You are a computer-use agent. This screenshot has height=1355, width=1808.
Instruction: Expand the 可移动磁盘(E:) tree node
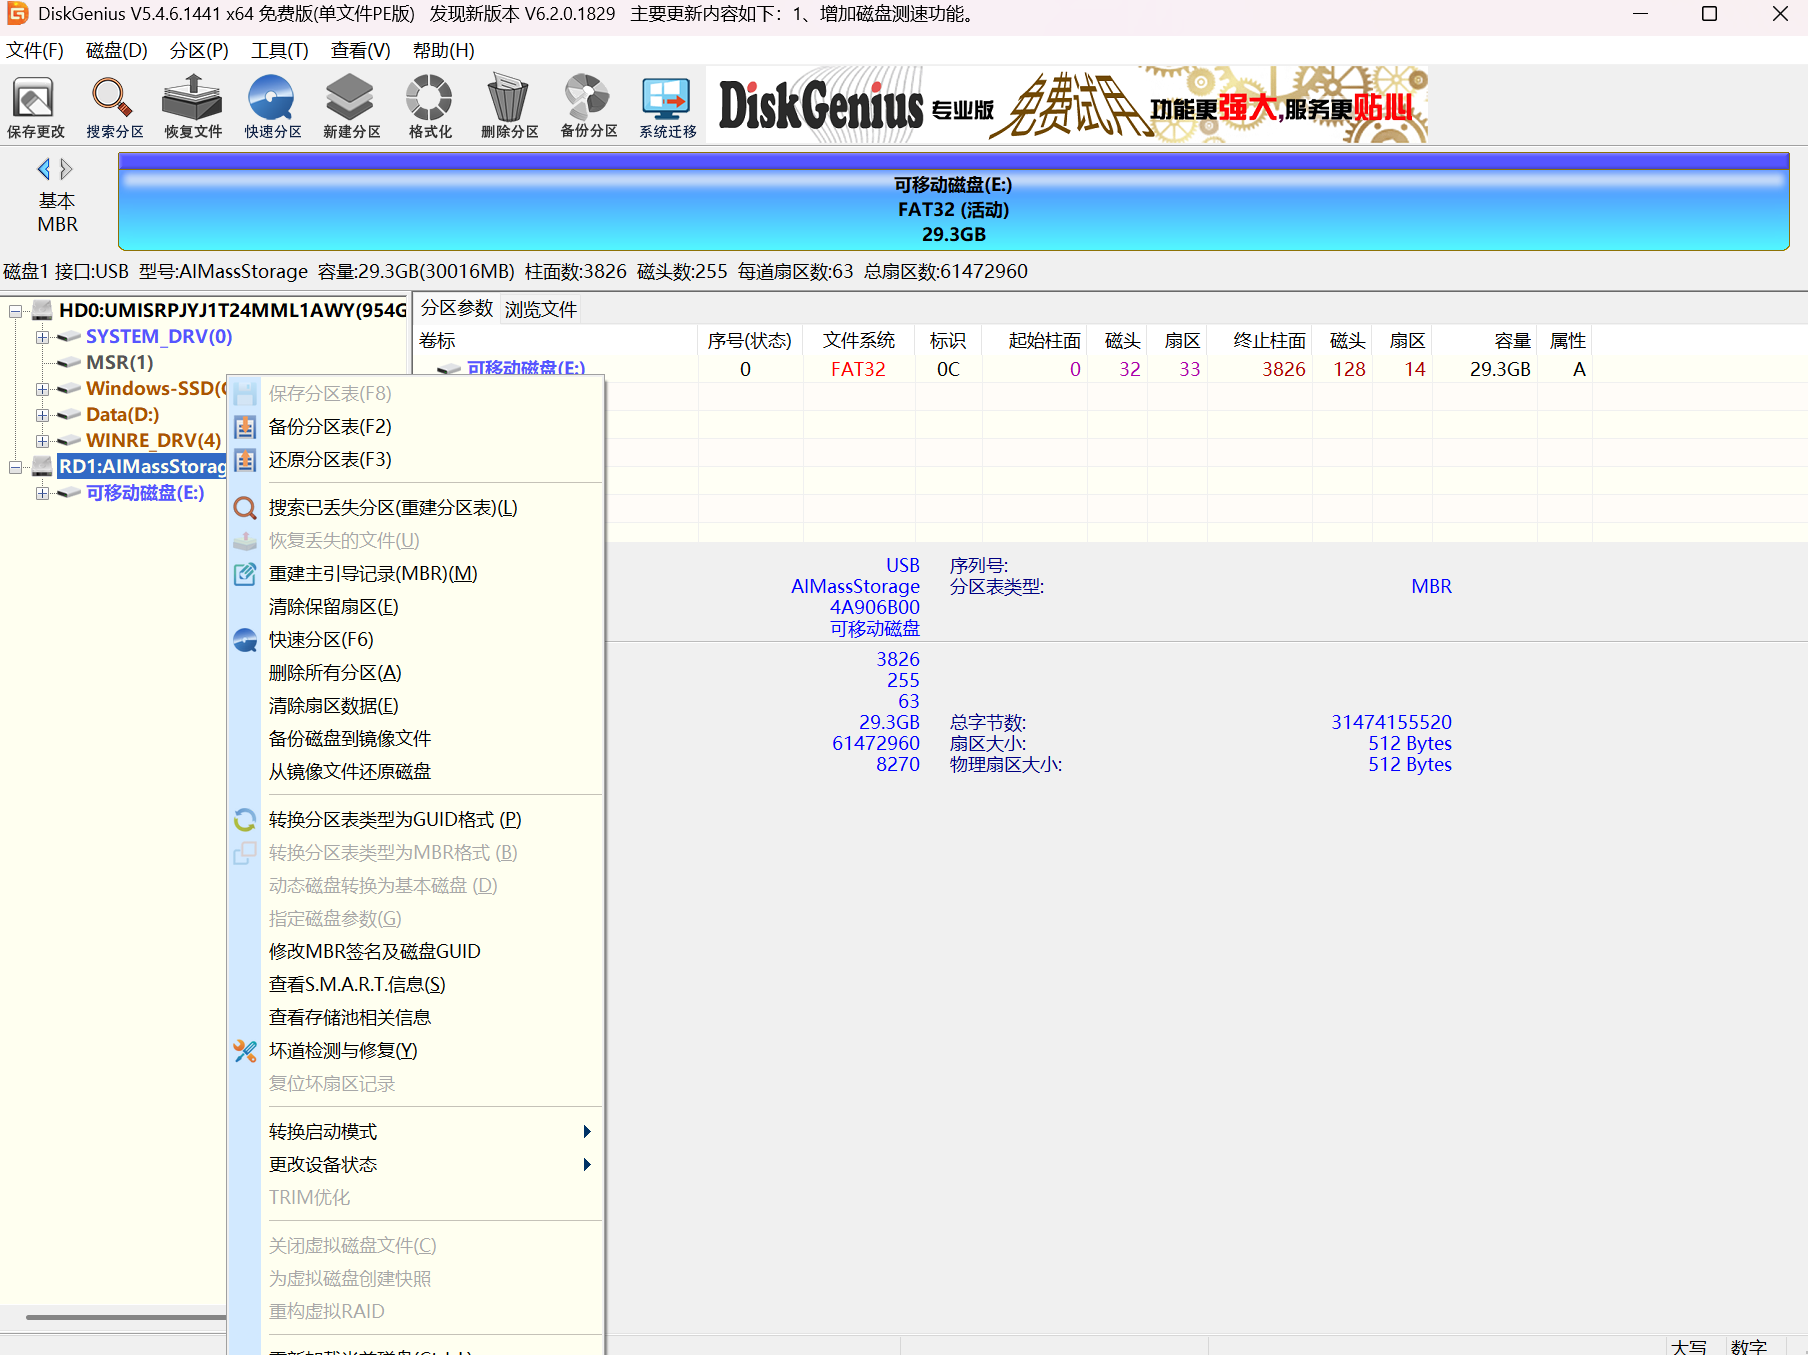[42, 493]
